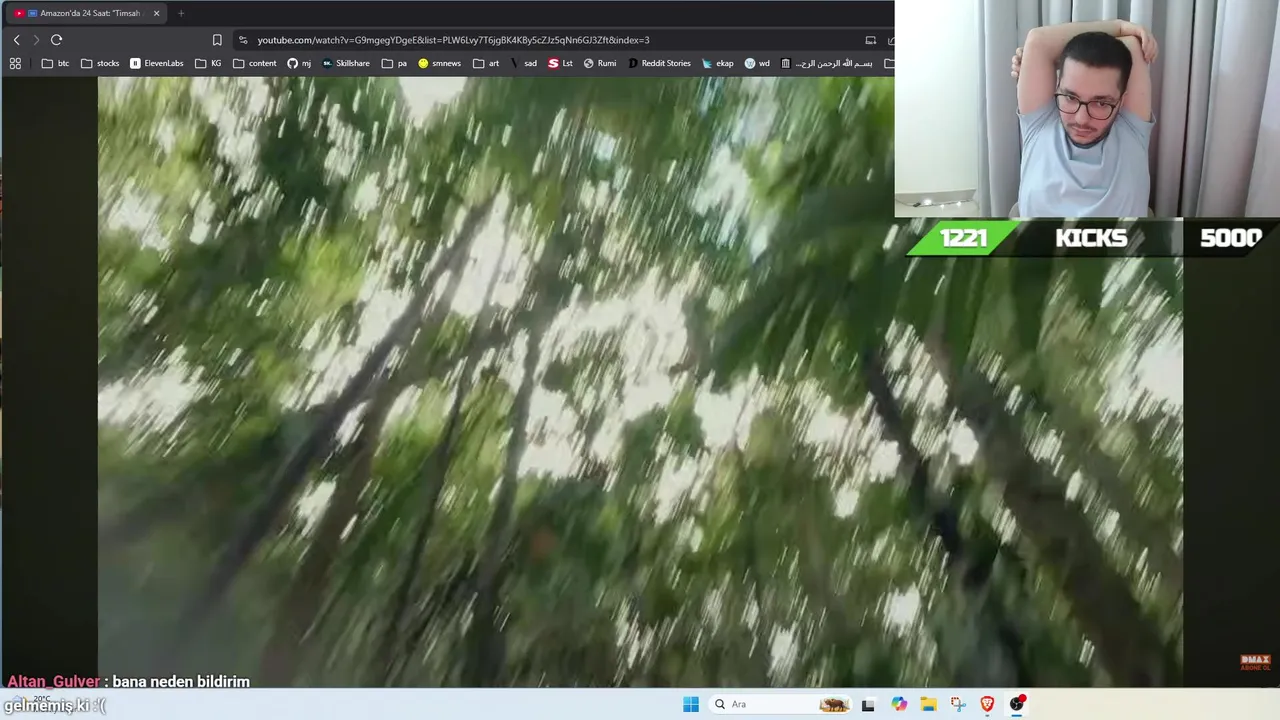The image size is (1280, 720).
Task: Reload the YouTube page
Action: pyautogui.click(x=56, y=40)
